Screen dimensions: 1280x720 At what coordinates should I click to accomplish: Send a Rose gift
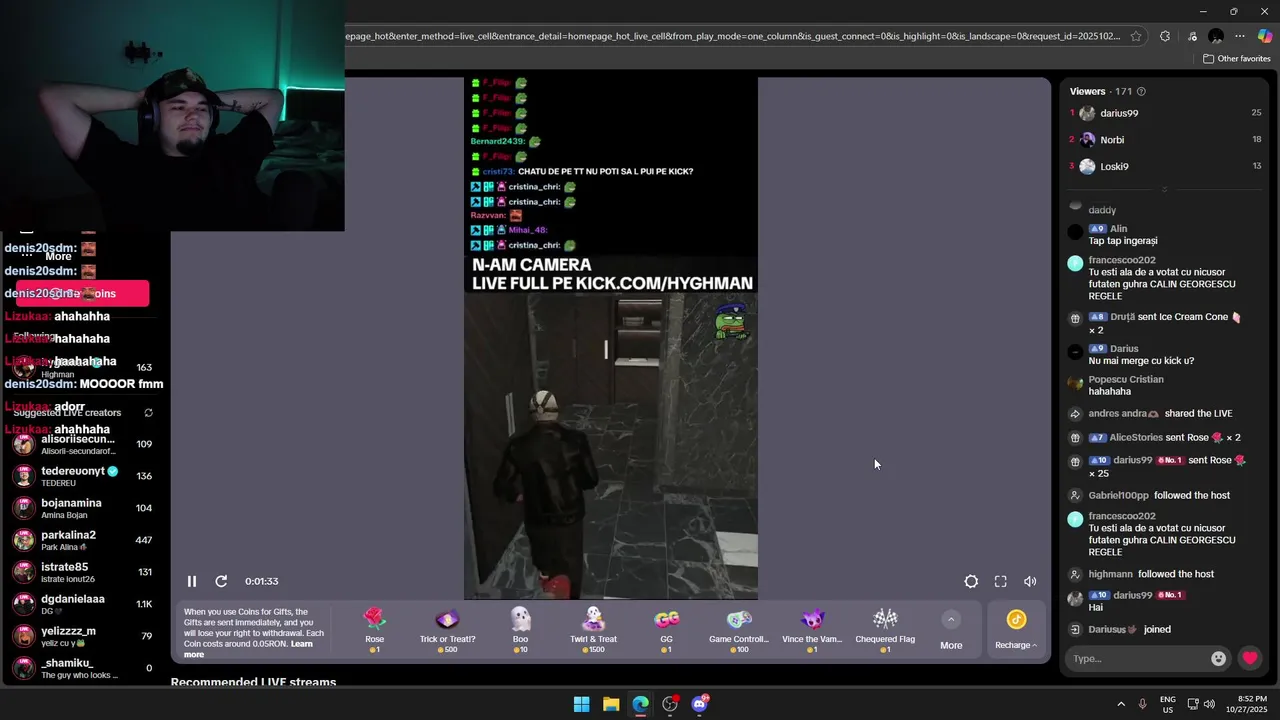point(374,630)
